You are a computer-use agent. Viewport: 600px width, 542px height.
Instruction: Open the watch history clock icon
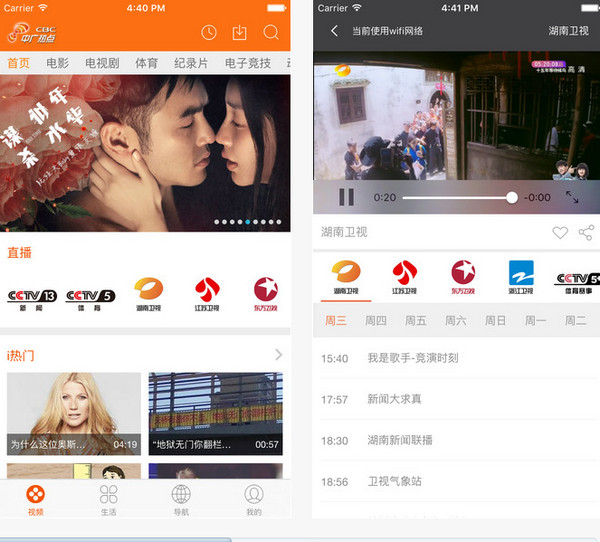[x=209, y=33]
